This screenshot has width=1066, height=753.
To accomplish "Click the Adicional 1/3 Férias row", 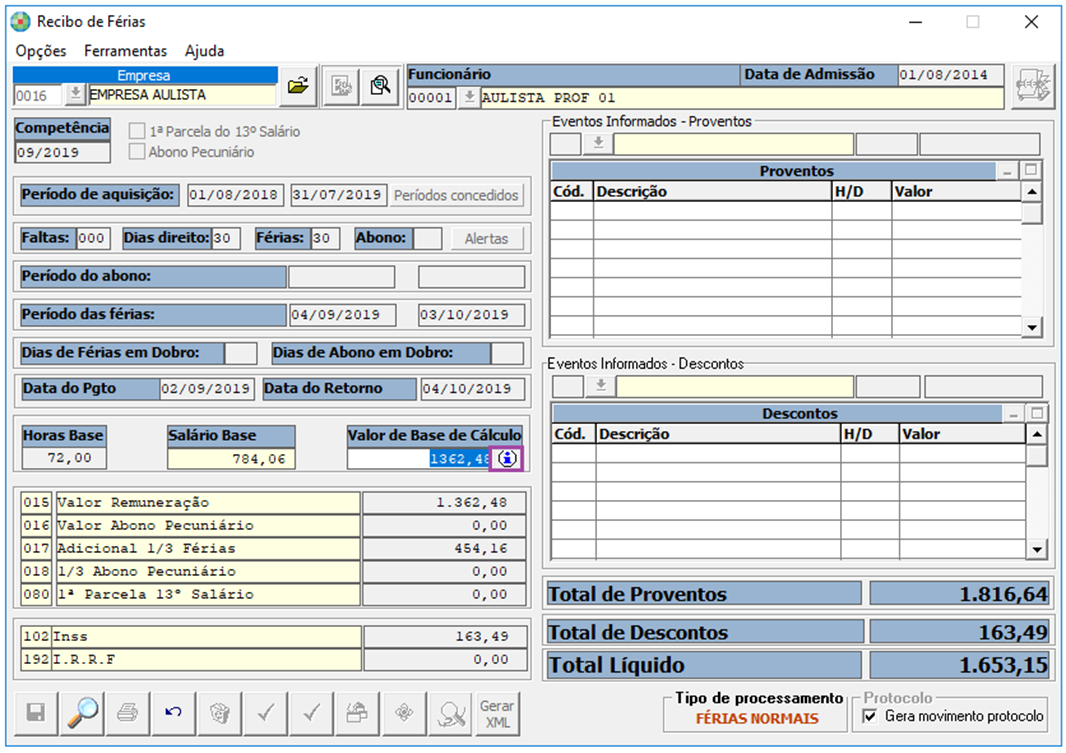I will [x=273, y=548].
